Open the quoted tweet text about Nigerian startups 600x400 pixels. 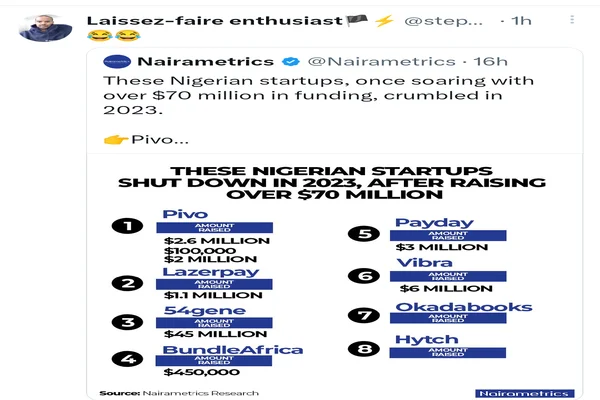pos(310,98)
